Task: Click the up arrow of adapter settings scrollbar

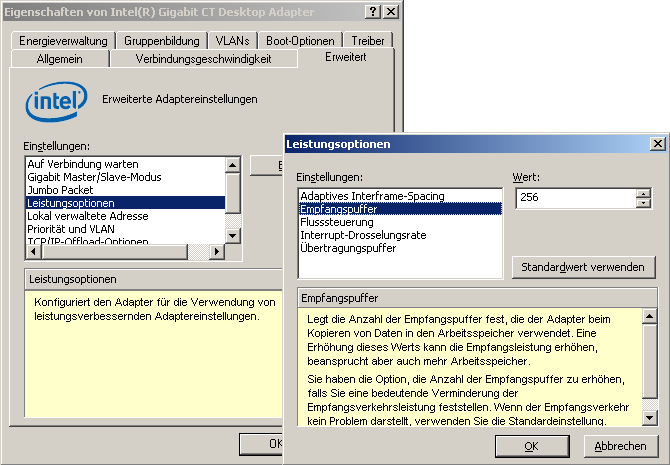Action: pos(232,165)
